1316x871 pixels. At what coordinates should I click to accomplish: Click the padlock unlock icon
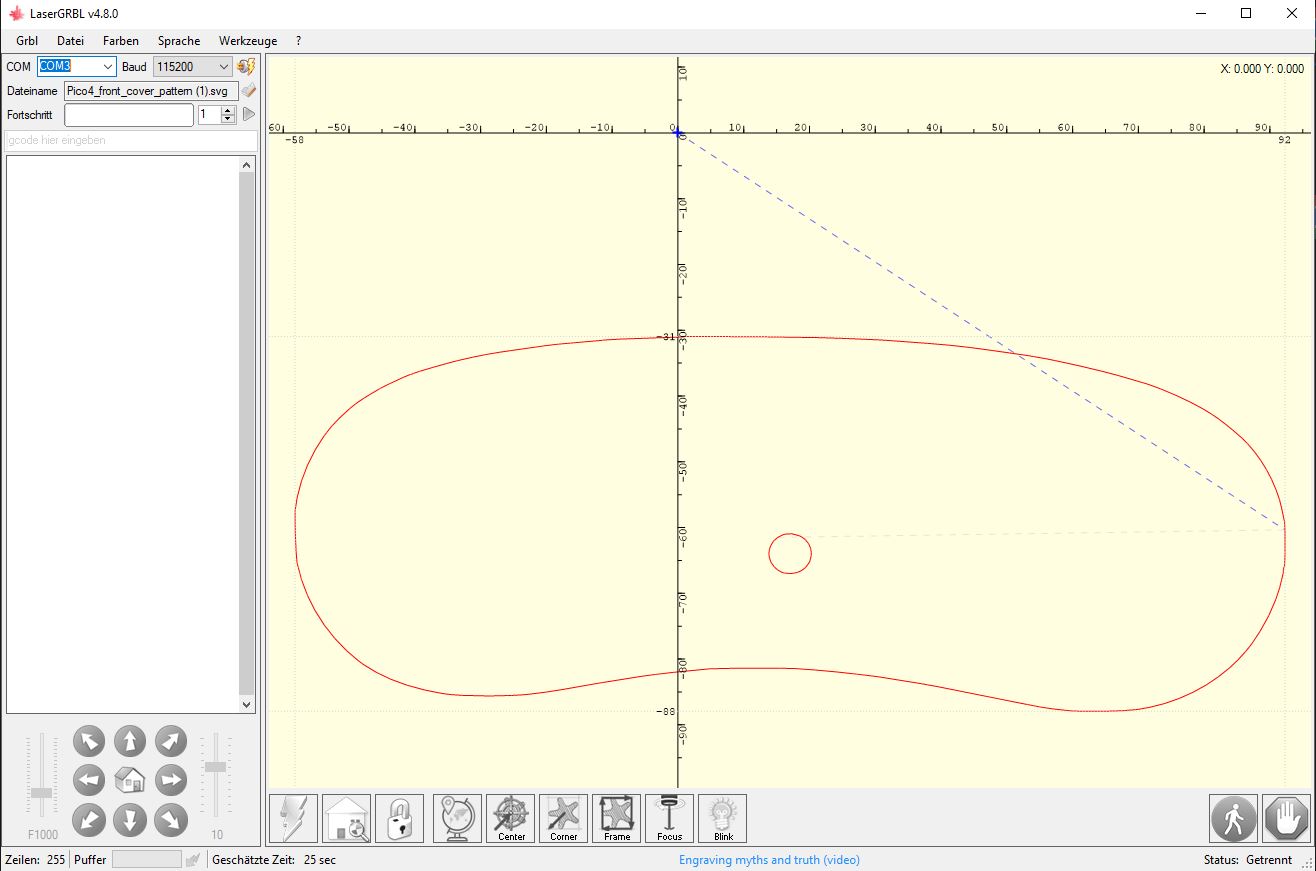(x=399, y=819)
